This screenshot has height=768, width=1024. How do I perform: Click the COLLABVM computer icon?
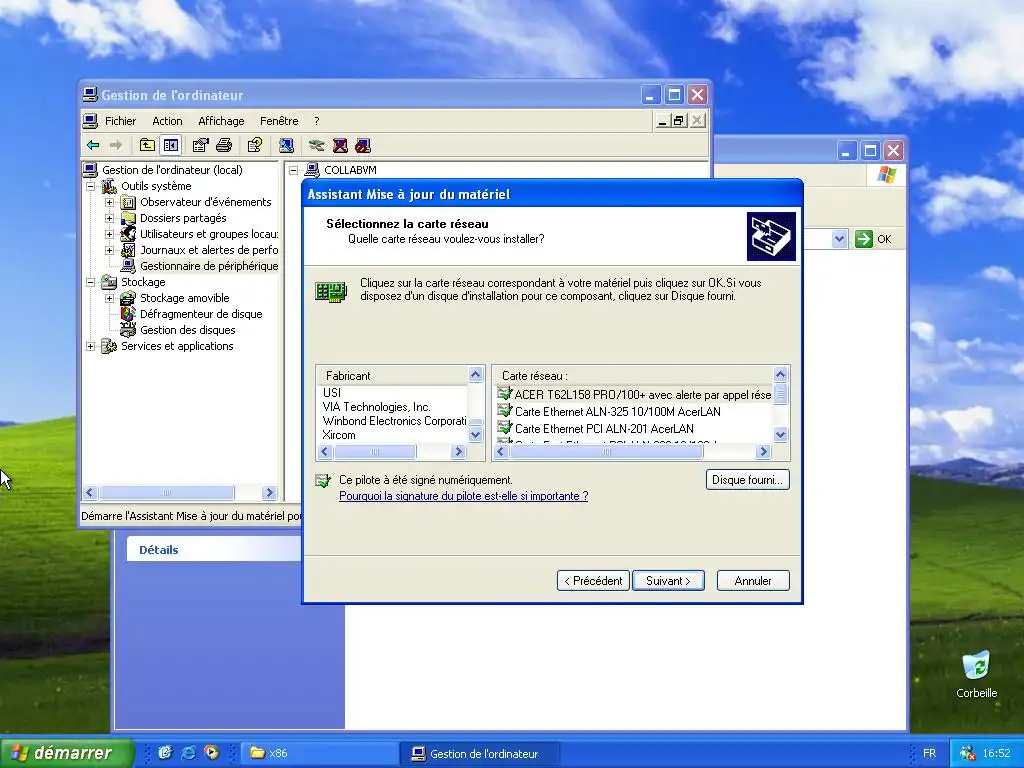coord(312,170)
